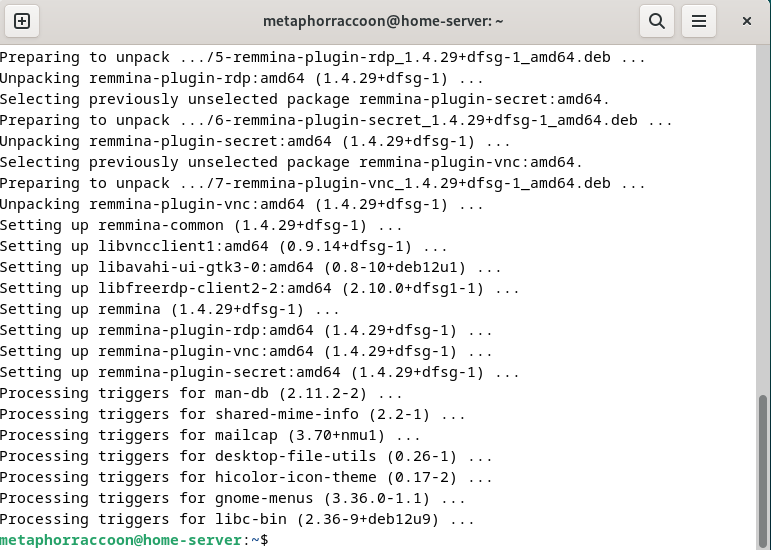Click the 'Setting up libvncclient1:amd64' line
Image resolution: width=771 pixels, height=550 pixels.
coord(224,246)
